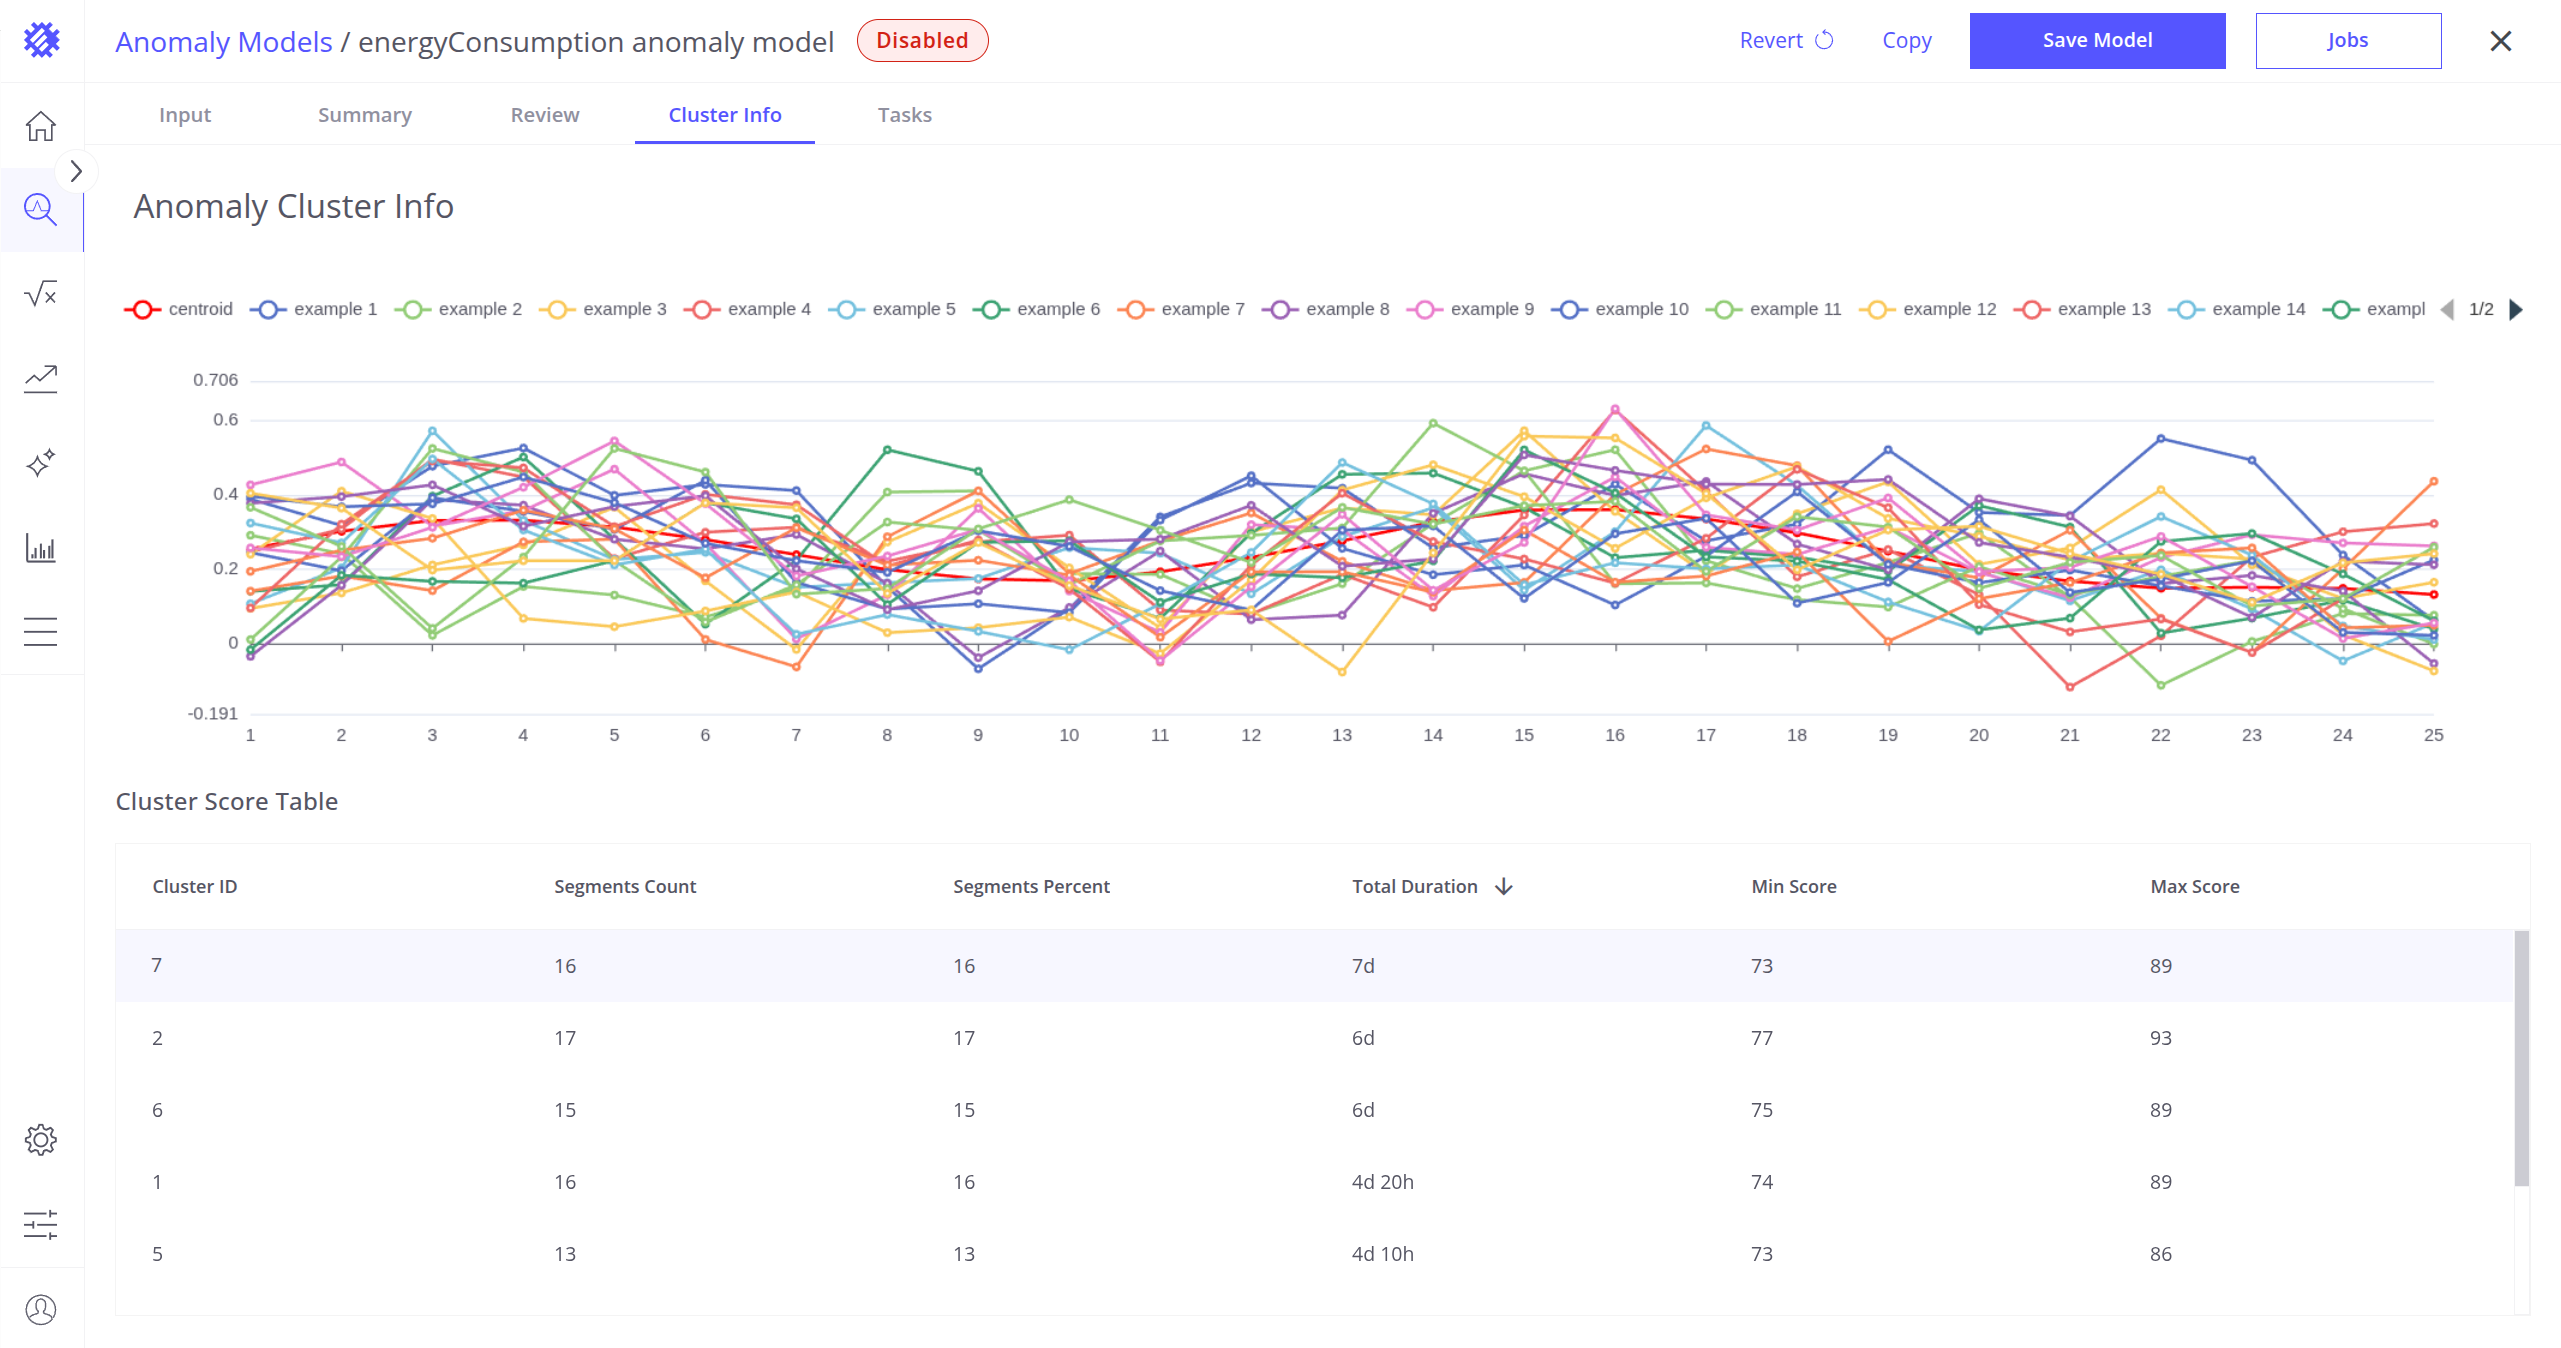Hide example 5 series in legend
Image resolution: width=2561 pixels, height=1348 pixels.
[893, 309]
